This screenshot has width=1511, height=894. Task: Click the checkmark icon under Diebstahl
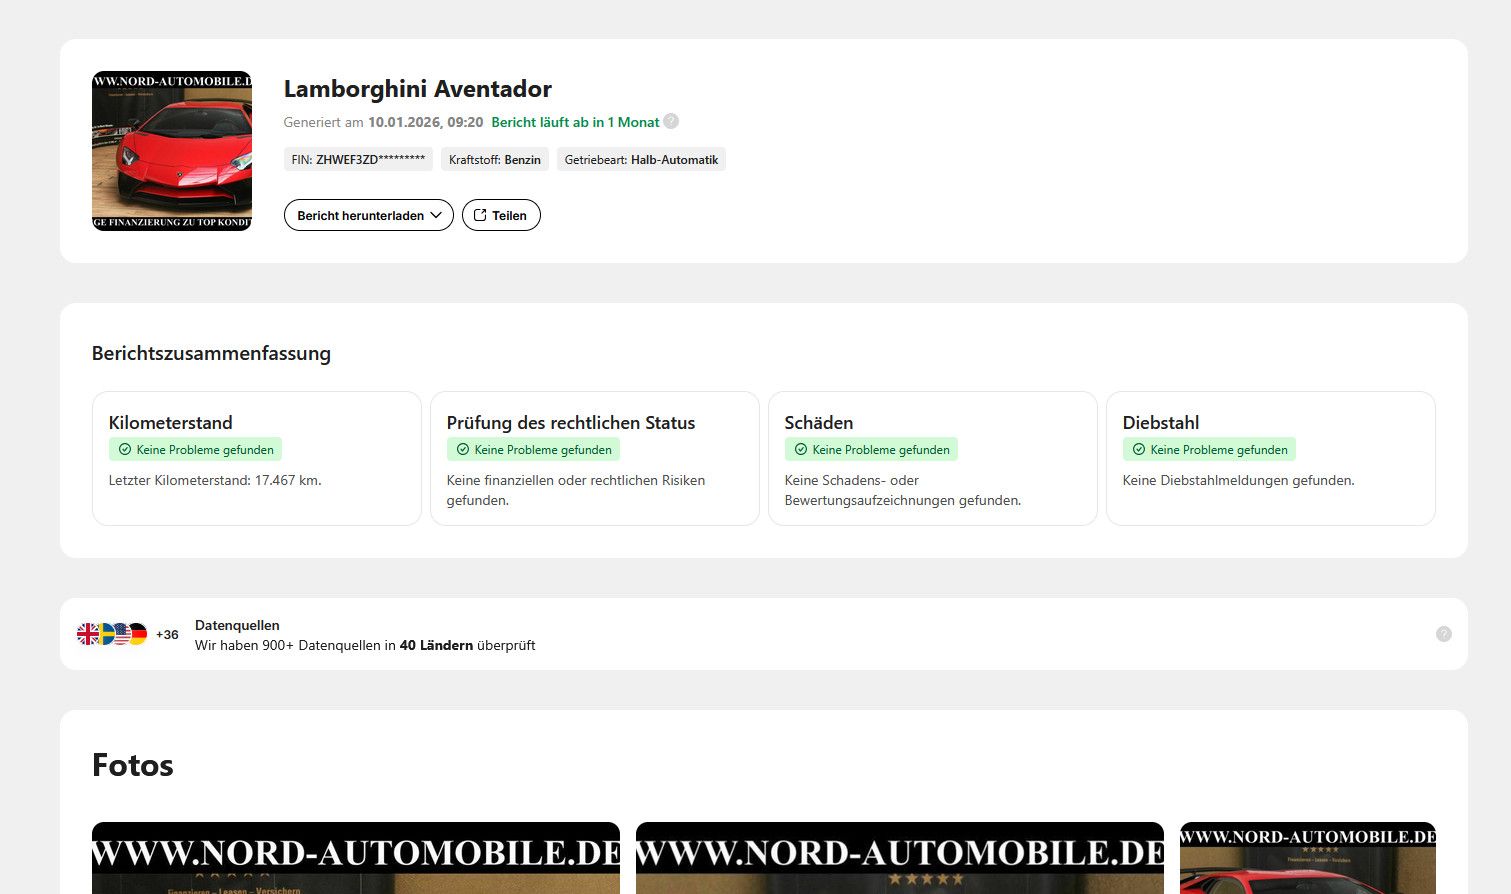point(1139,450)
